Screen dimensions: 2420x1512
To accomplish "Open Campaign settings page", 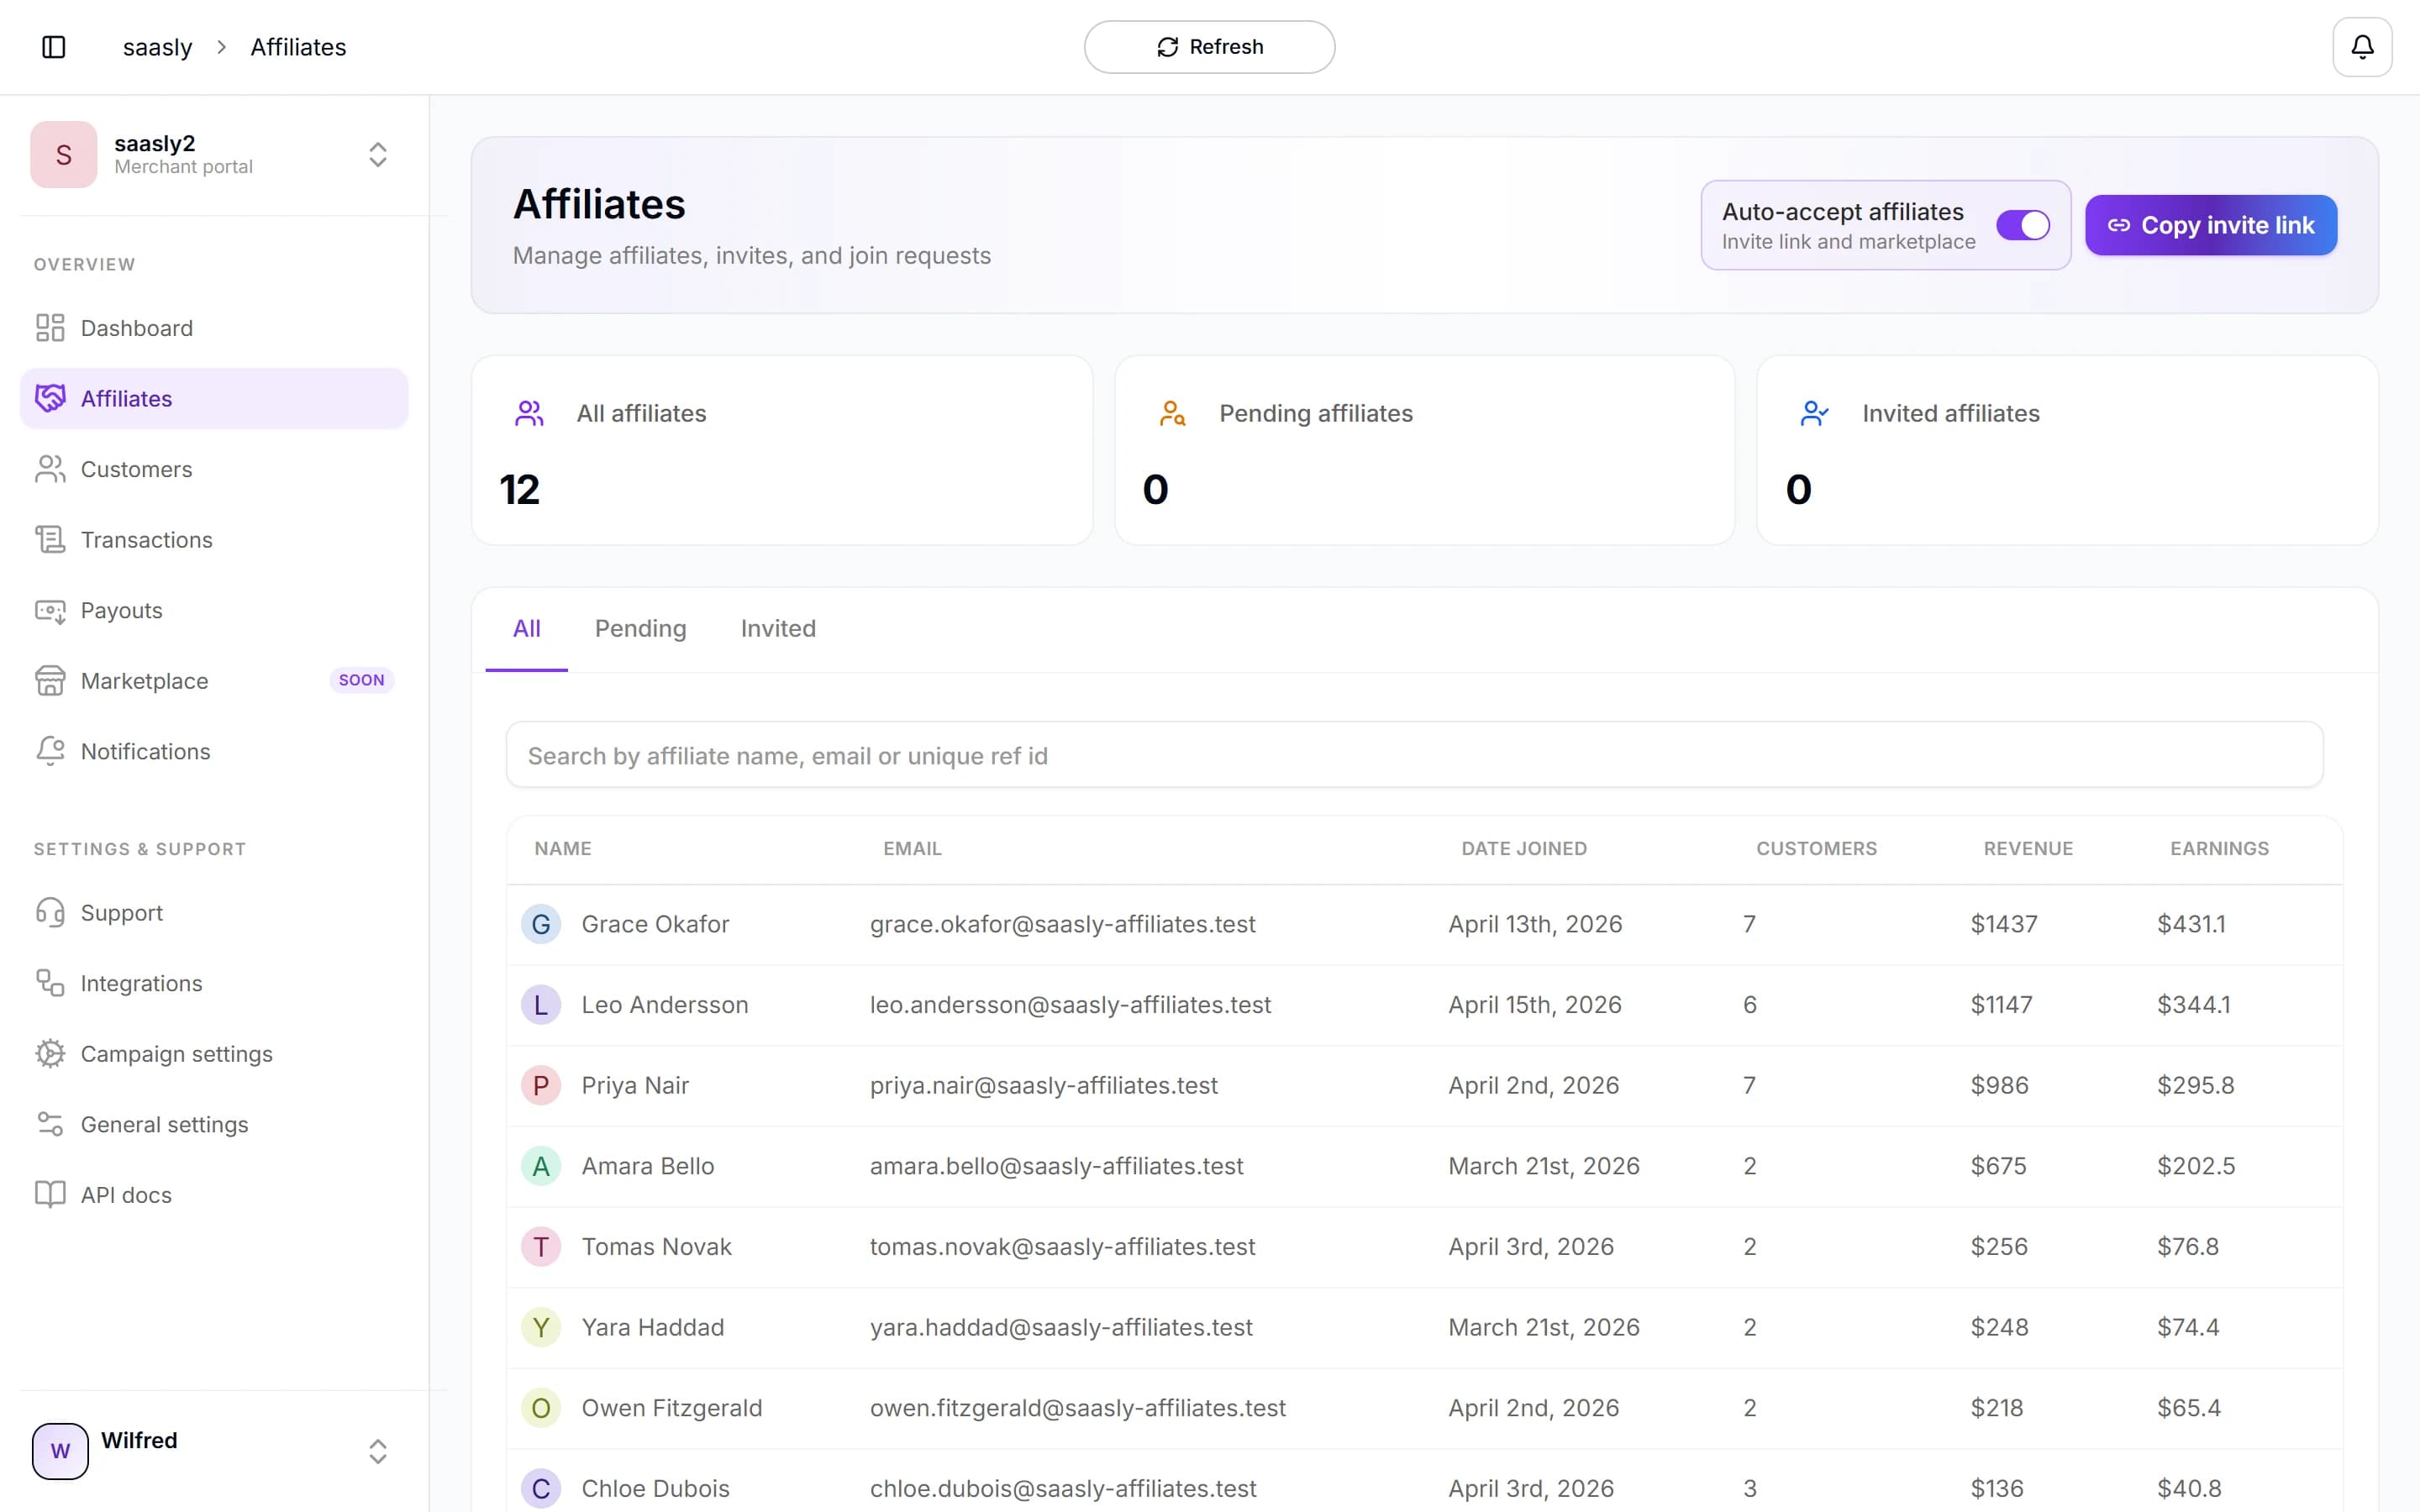I will point(214,1054).
